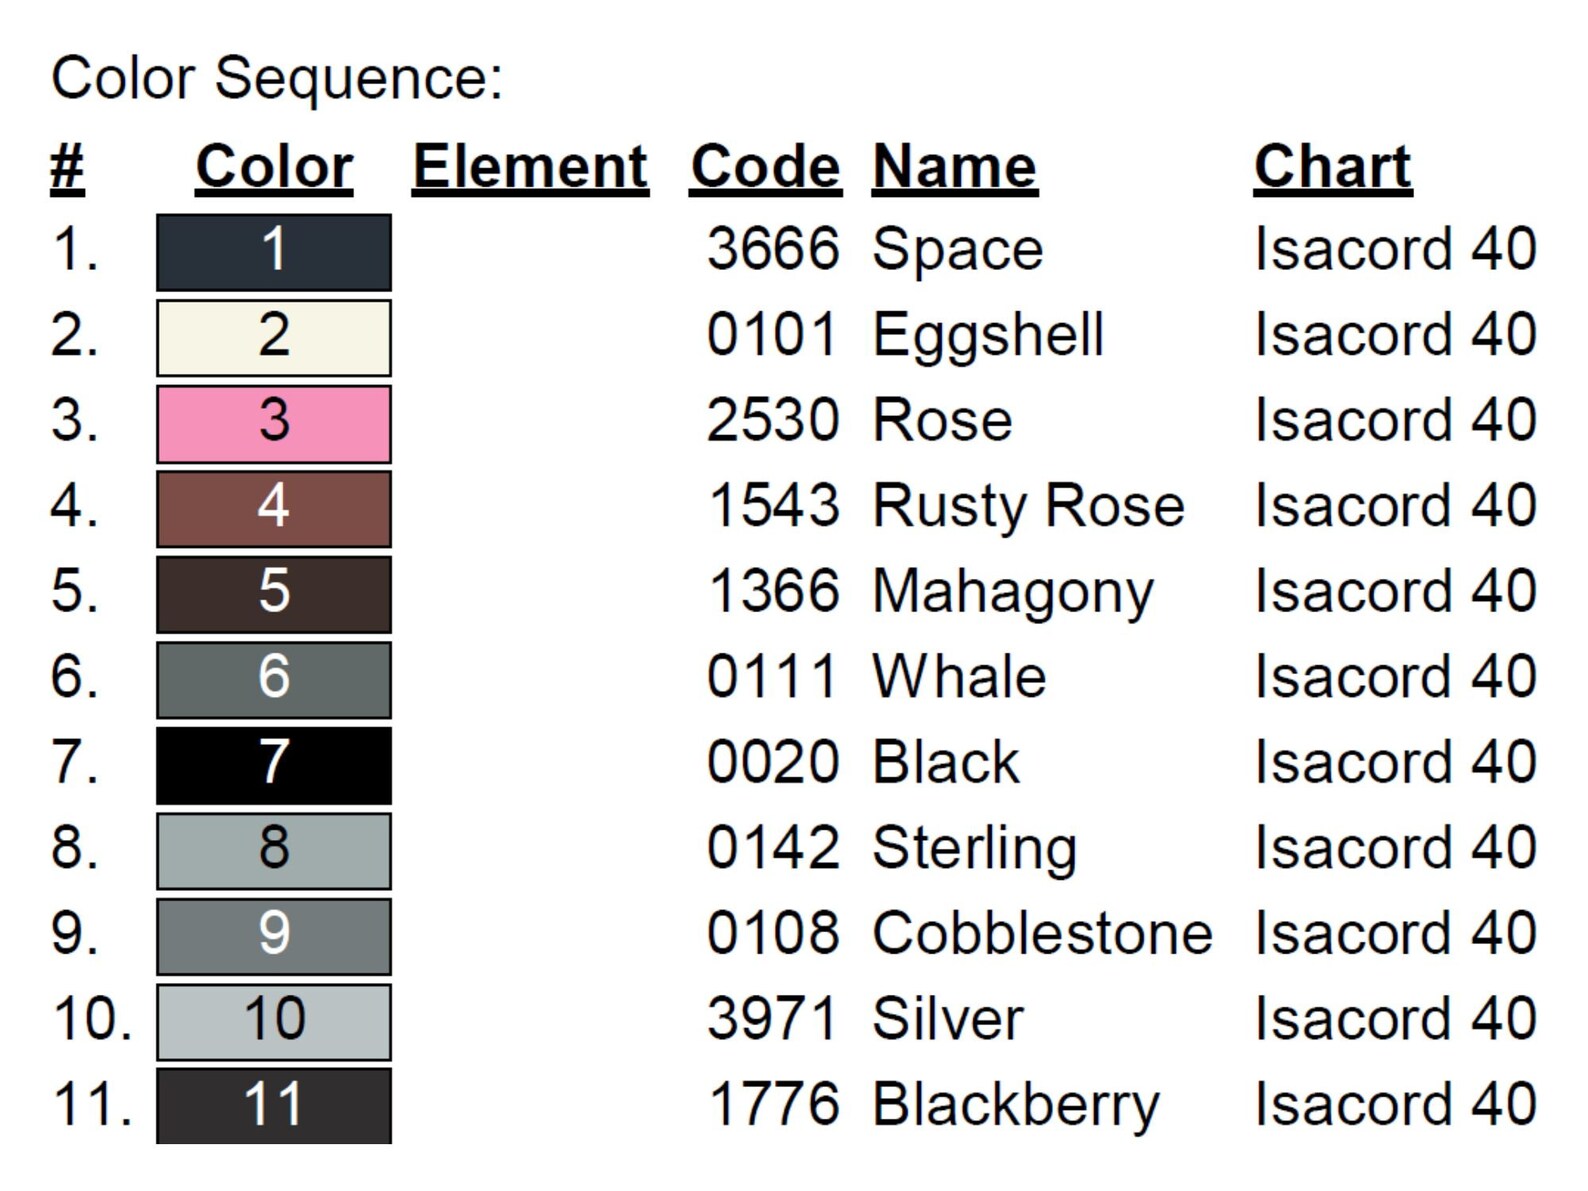Click the Eggshell swatch labeled 2
The height and width of the screenshot is (1191, 1588).
pyautogui.click(x=273, y=338)
